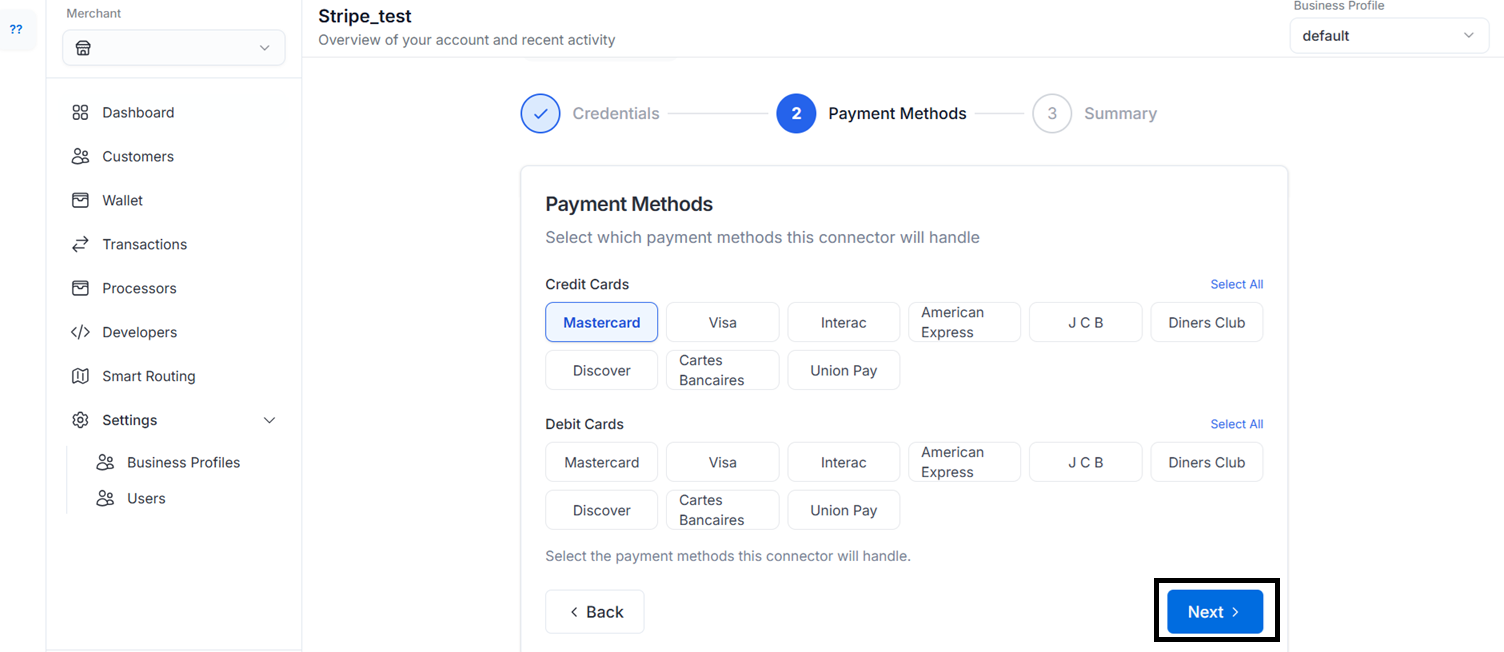Click the Customers people icon
Screen dimensions: 1504x652
(x=80, y=157)
